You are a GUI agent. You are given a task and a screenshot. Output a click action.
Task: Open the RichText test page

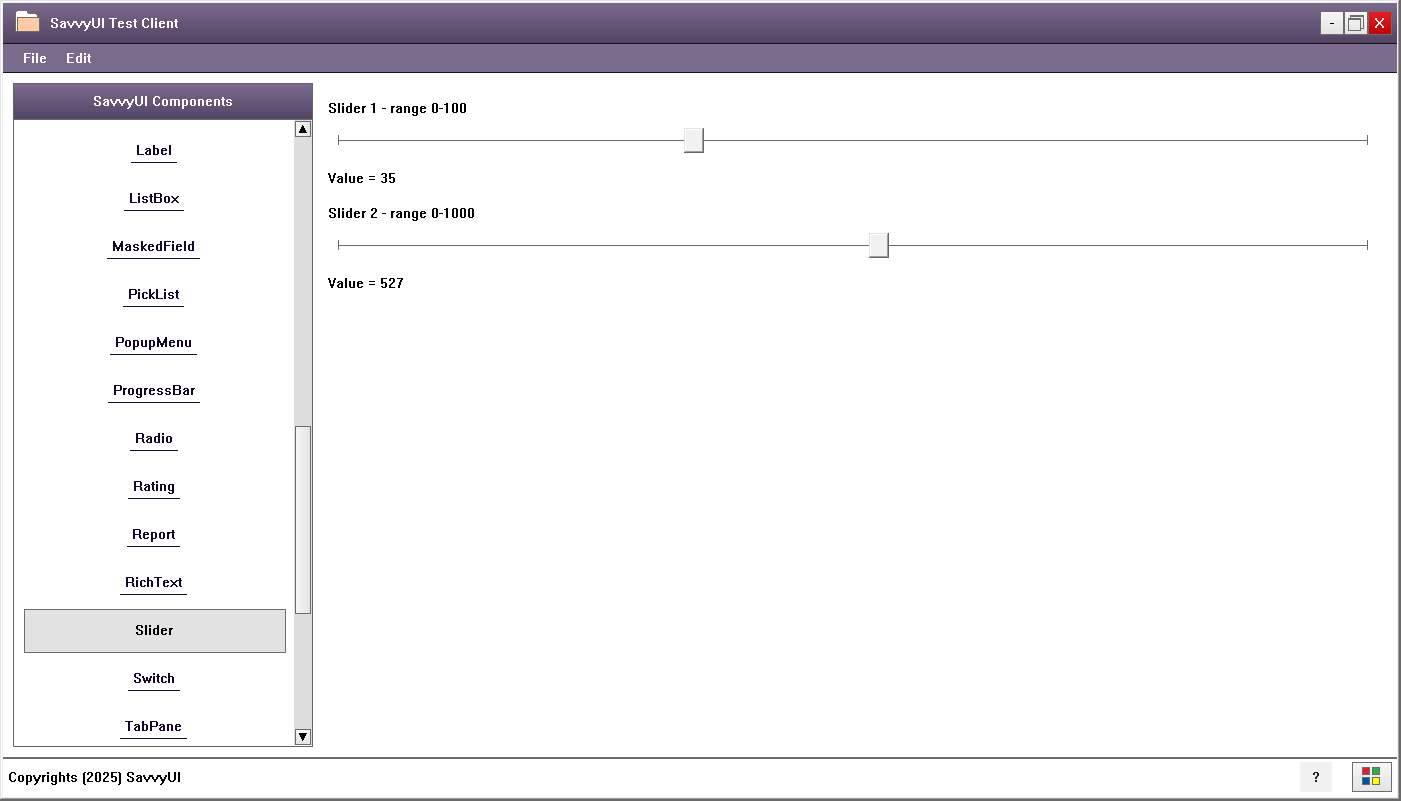[153, 582]
